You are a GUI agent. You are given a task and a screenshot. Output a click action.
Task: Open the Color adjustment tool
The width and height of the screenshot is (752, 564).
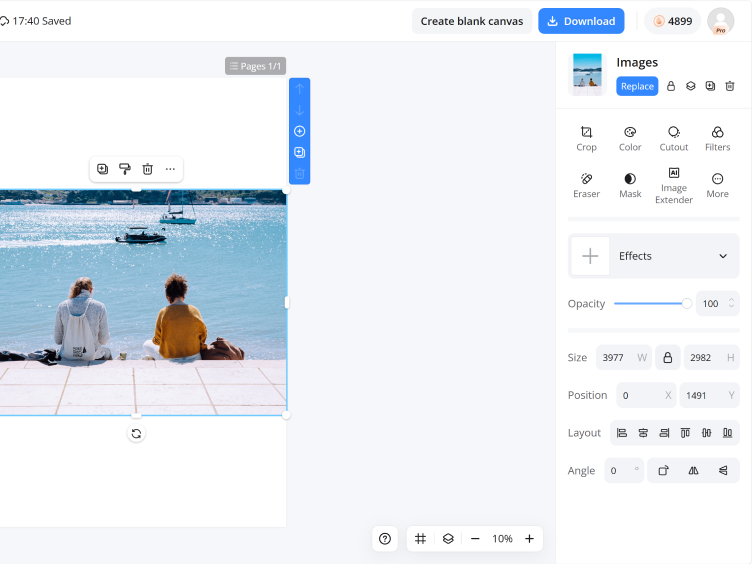pyautogui.click(x=630, y=139)
